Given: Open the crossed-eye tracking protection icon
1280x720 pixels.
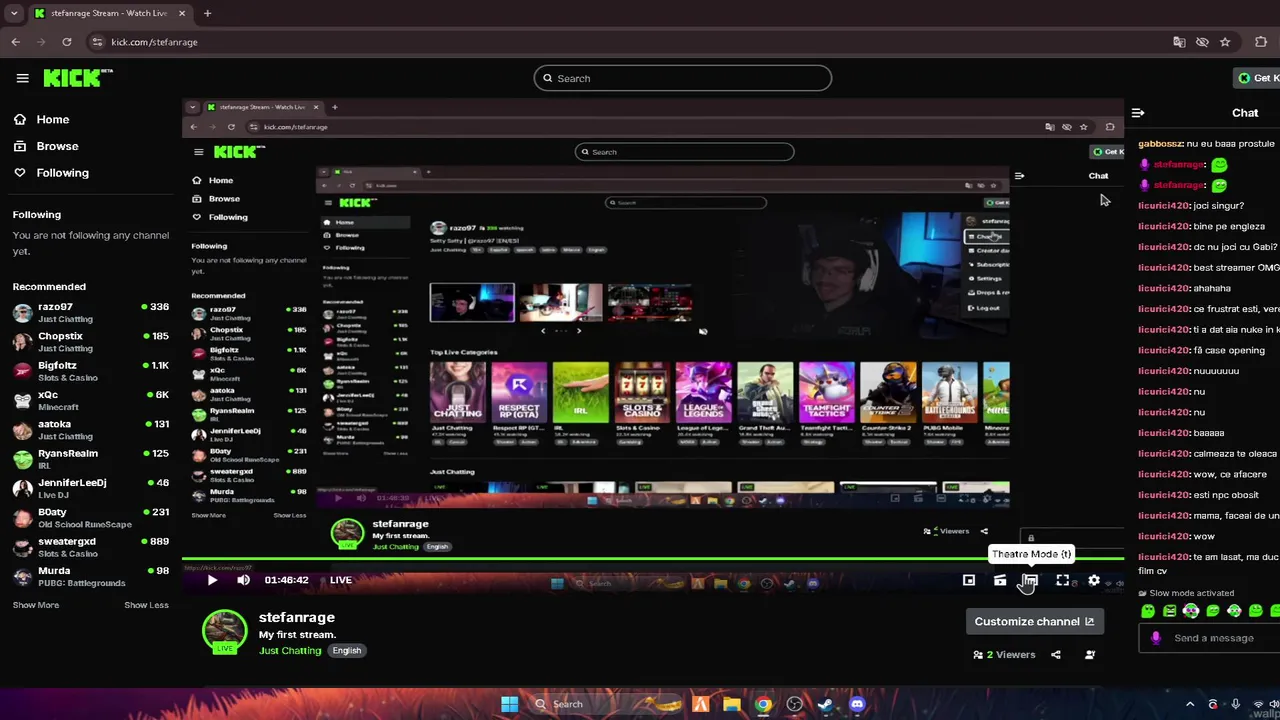Looking at the screenshot, I should 1202,42.
